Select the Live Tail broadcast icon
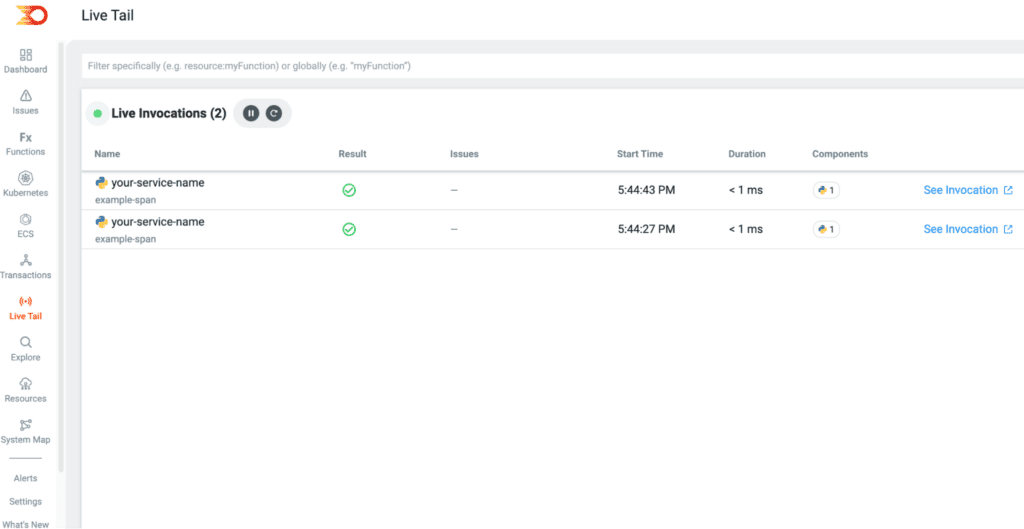This screenshot has width=1024, height=529. [25, 301]
